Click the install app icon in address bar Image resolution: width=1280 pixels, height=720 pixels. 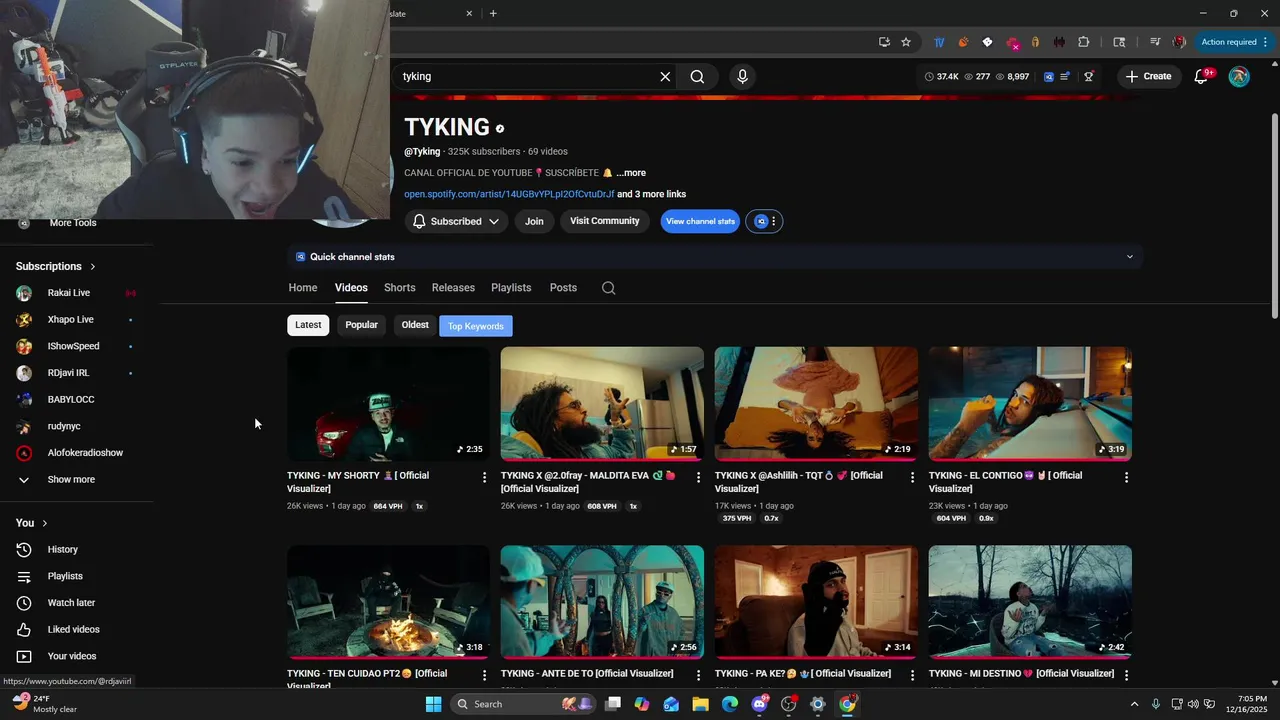point(884,42)
